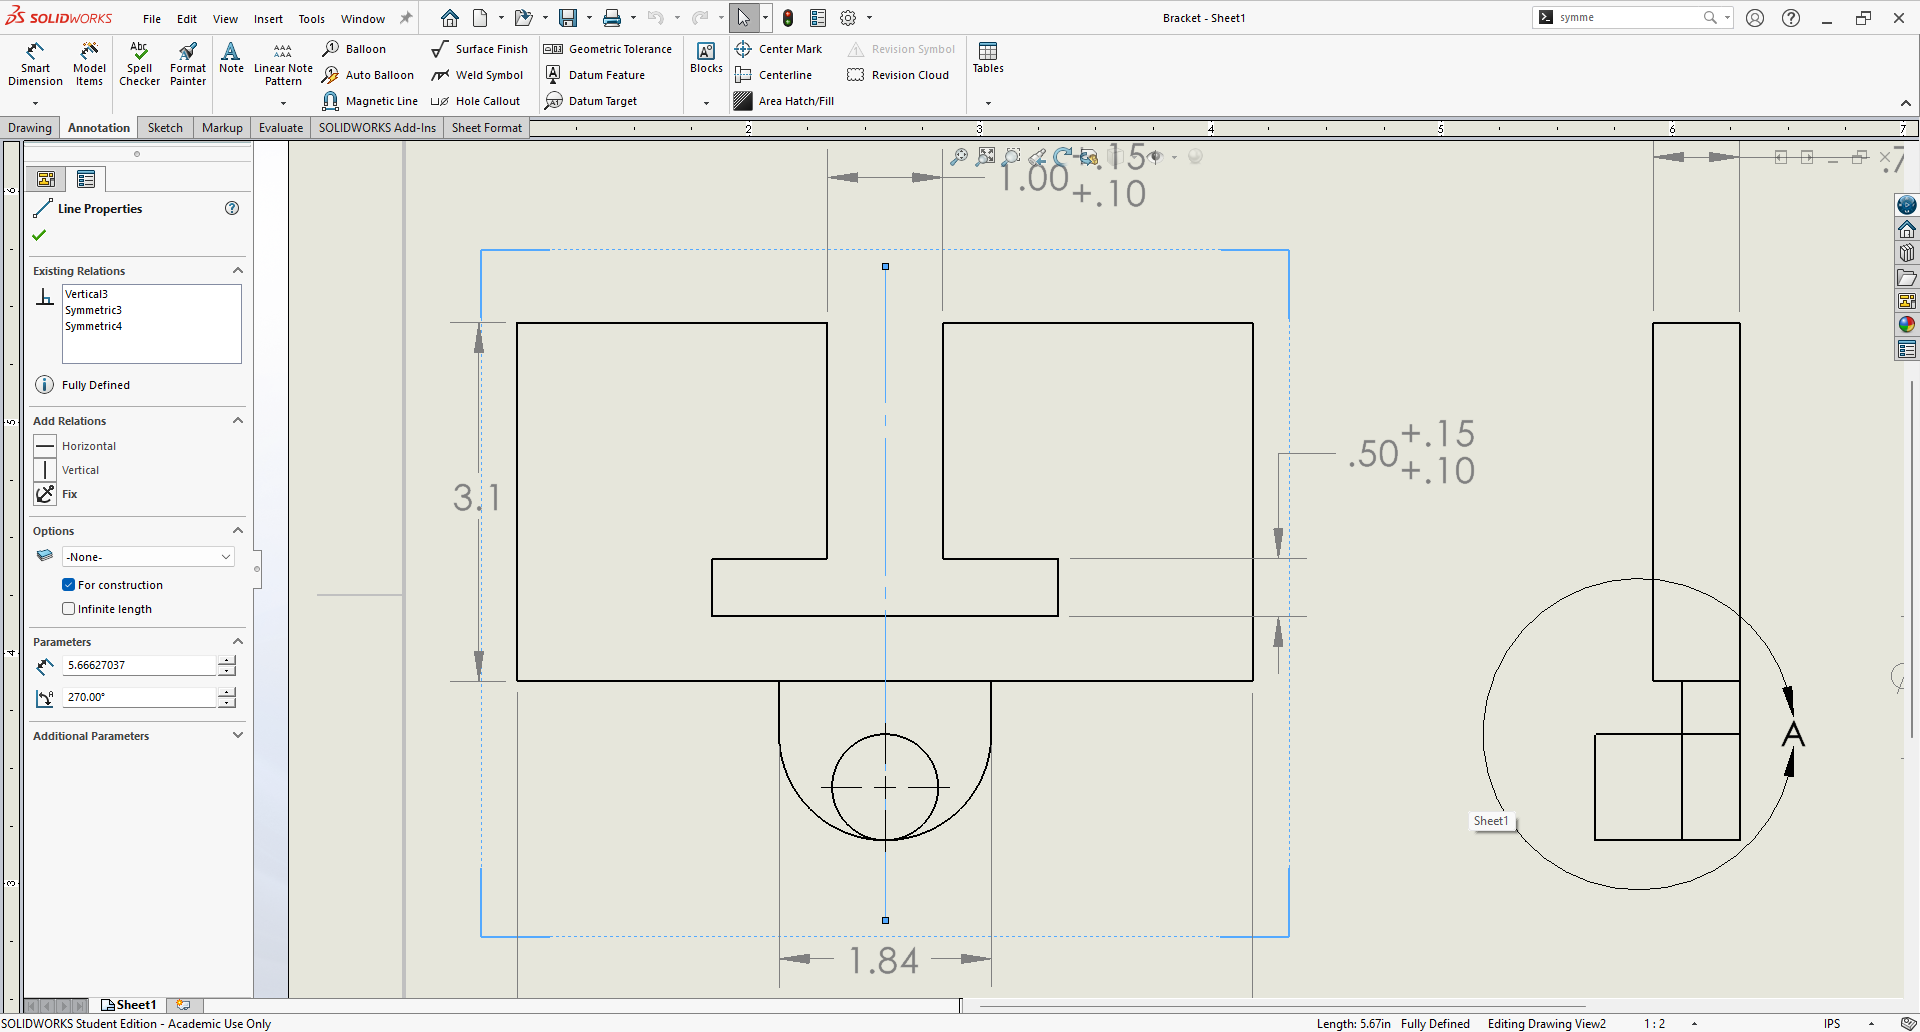Screen dimensions: 1920x1032
Task: Collapse the Options section
Action: [238, 531]
